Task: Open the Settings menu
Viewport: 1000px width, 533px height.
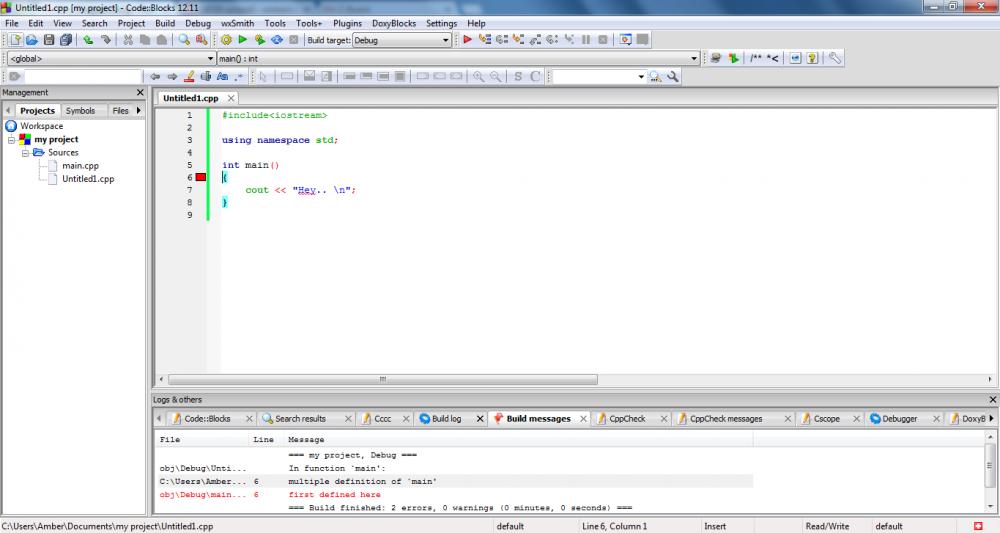Action: click(441, 23)
